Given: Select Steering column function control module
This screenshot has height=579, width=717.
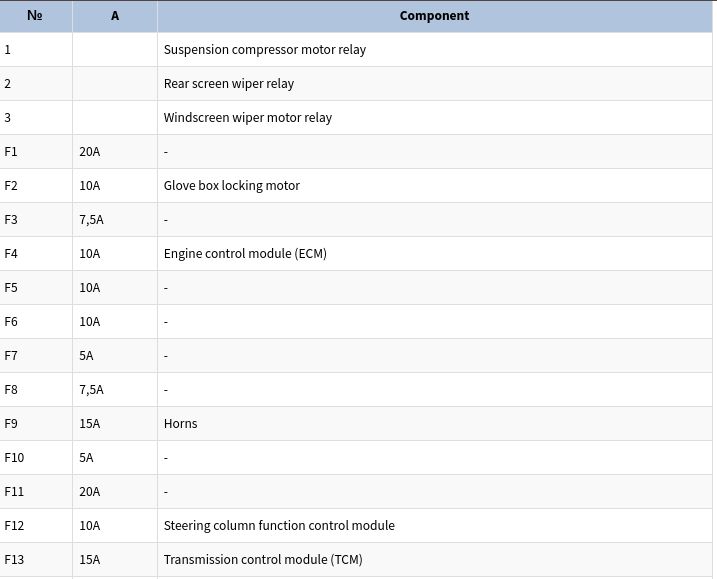Looking at the screenshot, I should click(x=279, y=525).
